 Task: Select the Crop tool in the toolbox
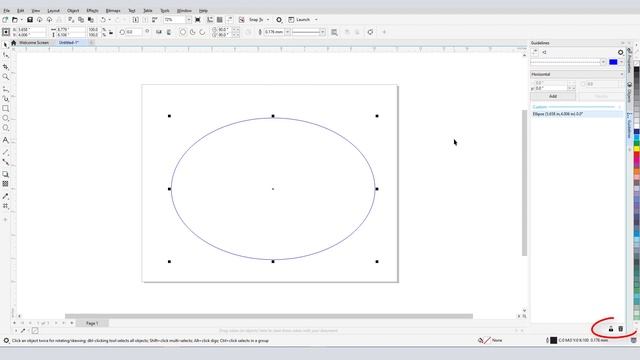(x=6, y=66)
